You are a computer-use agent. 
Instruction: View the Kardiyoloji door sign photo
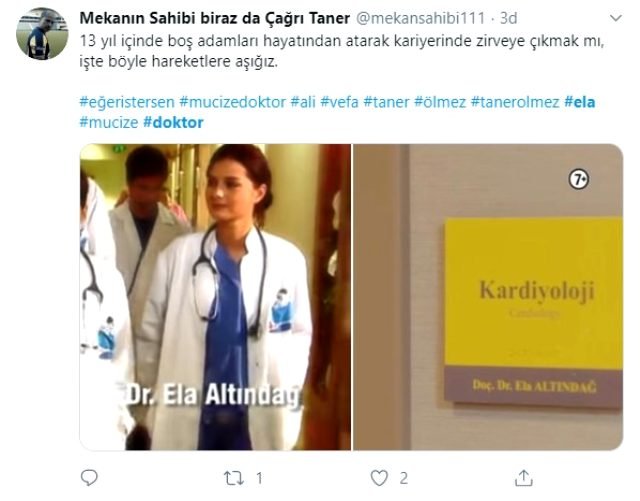pyautogui.click(x=488, y=297)
